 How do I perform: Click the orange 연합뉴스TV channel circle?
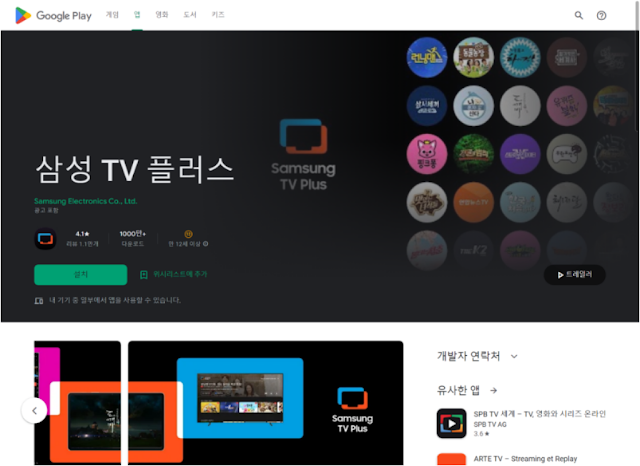(473, 202)
